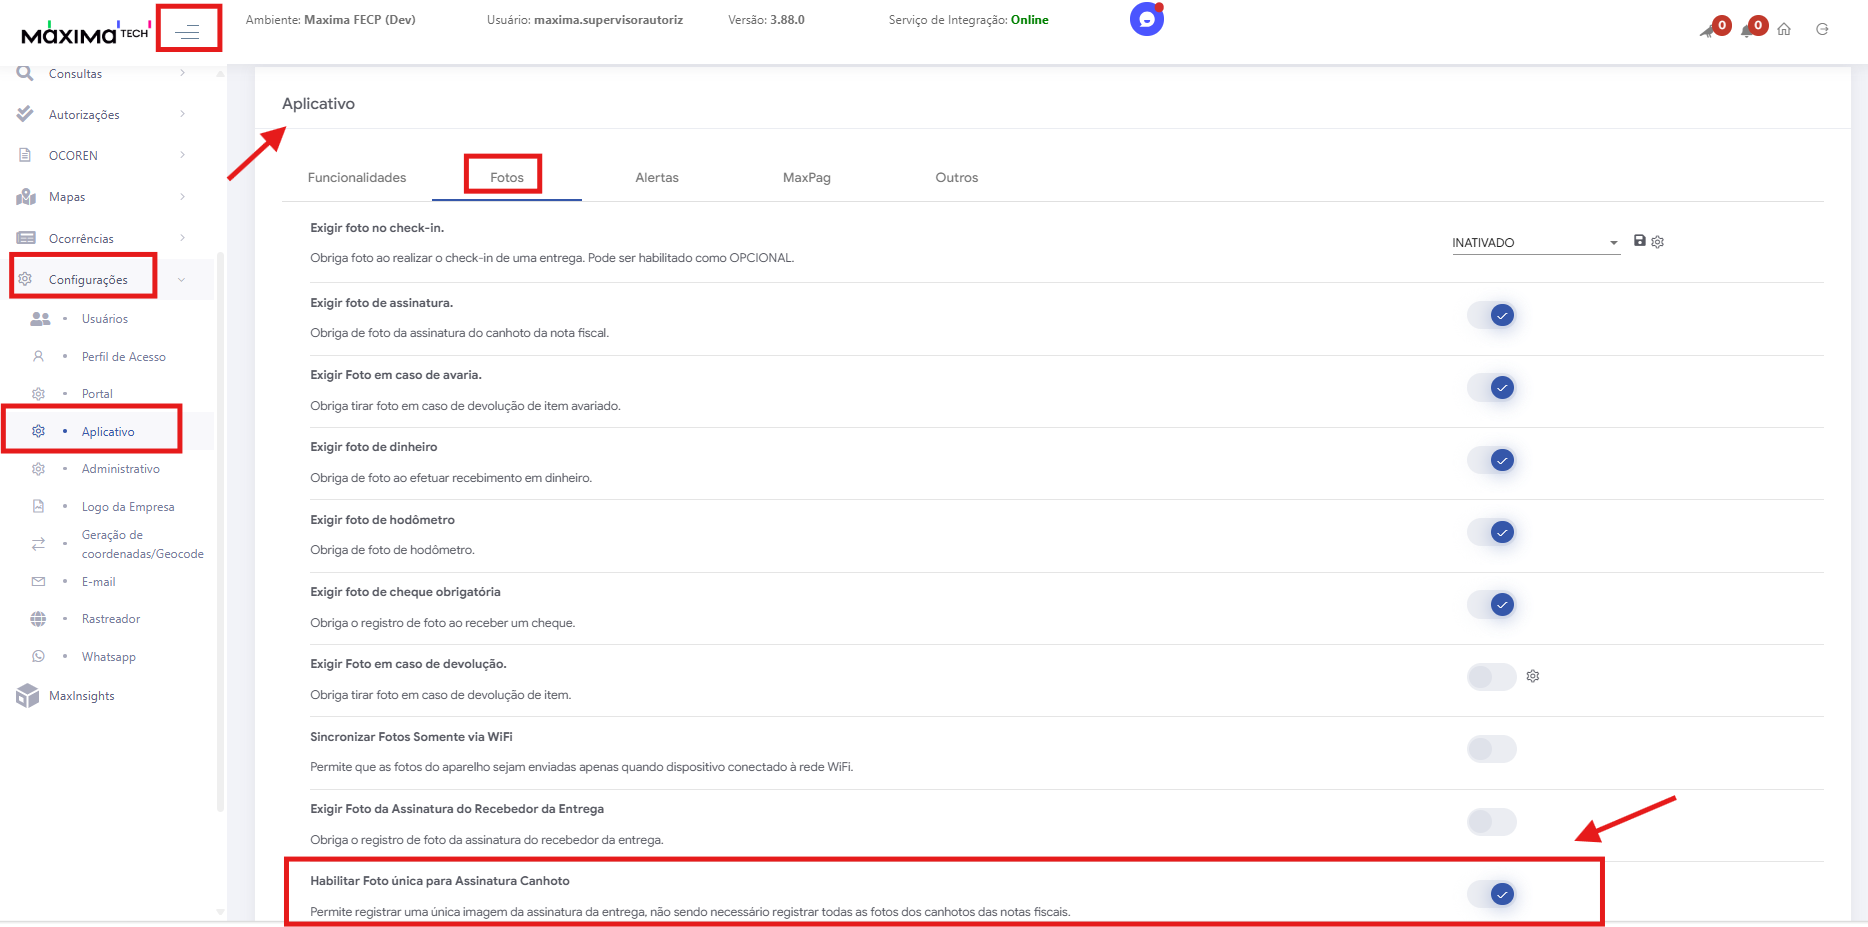1868x927 pixels.
Task: Expand the Autorizações menu chevron
Action: pyautogui.click(x=182, y=114)
